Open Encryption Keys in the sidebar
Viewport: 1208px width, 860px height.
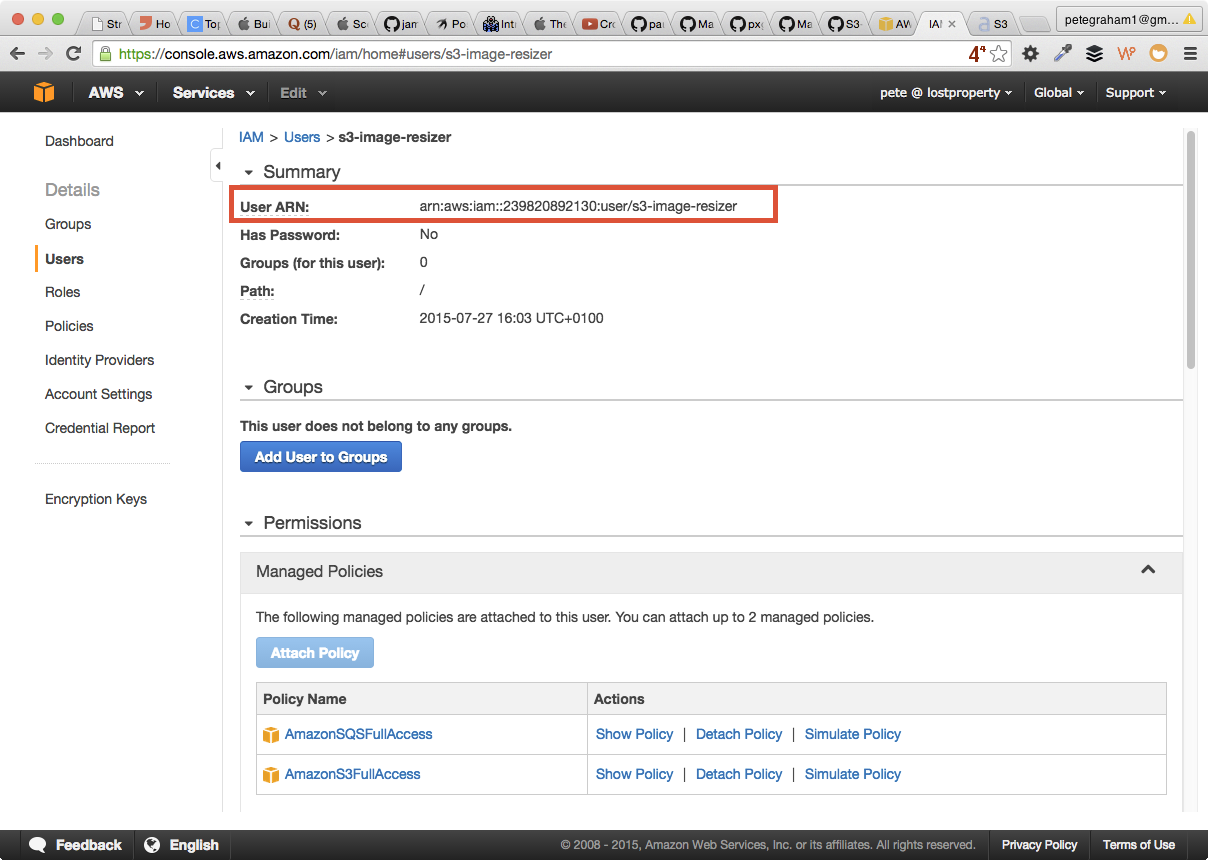(x=96, y=499)
